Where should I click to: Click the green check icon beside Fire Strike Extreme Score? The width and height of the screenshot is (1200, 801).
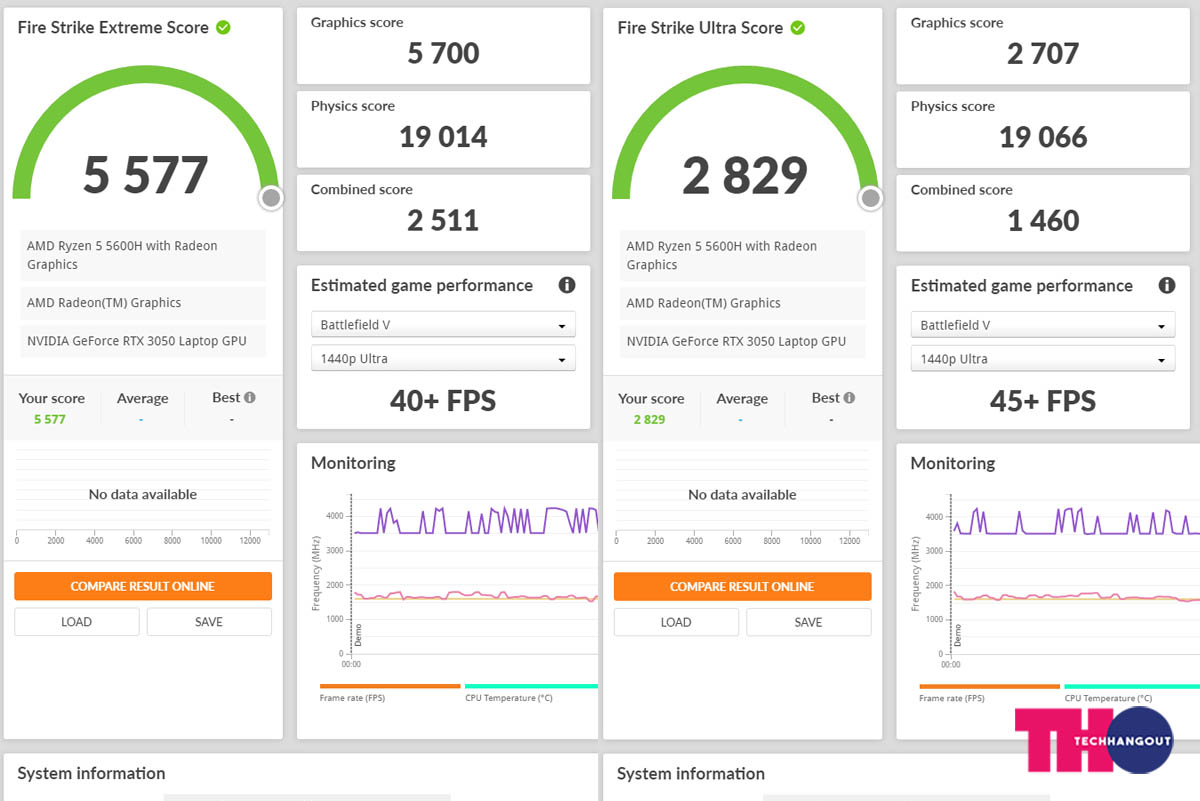coord(223,28)
